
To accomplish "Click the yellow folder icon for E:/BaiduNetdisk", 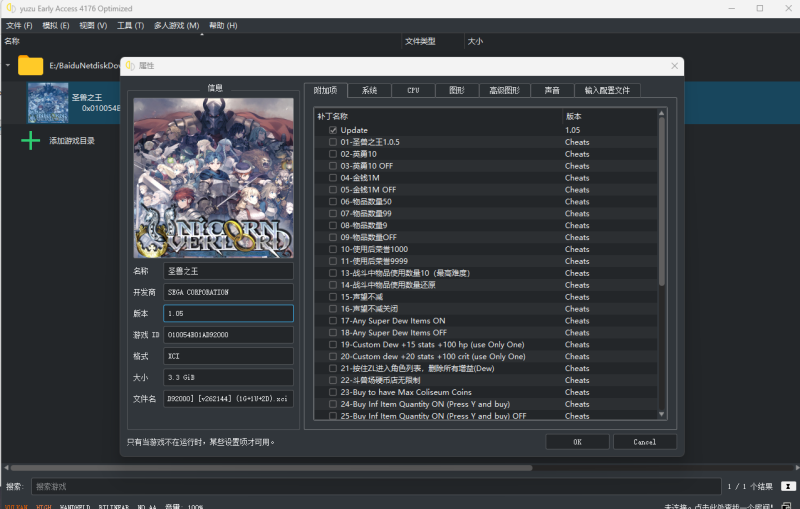I will coord(31,65).
